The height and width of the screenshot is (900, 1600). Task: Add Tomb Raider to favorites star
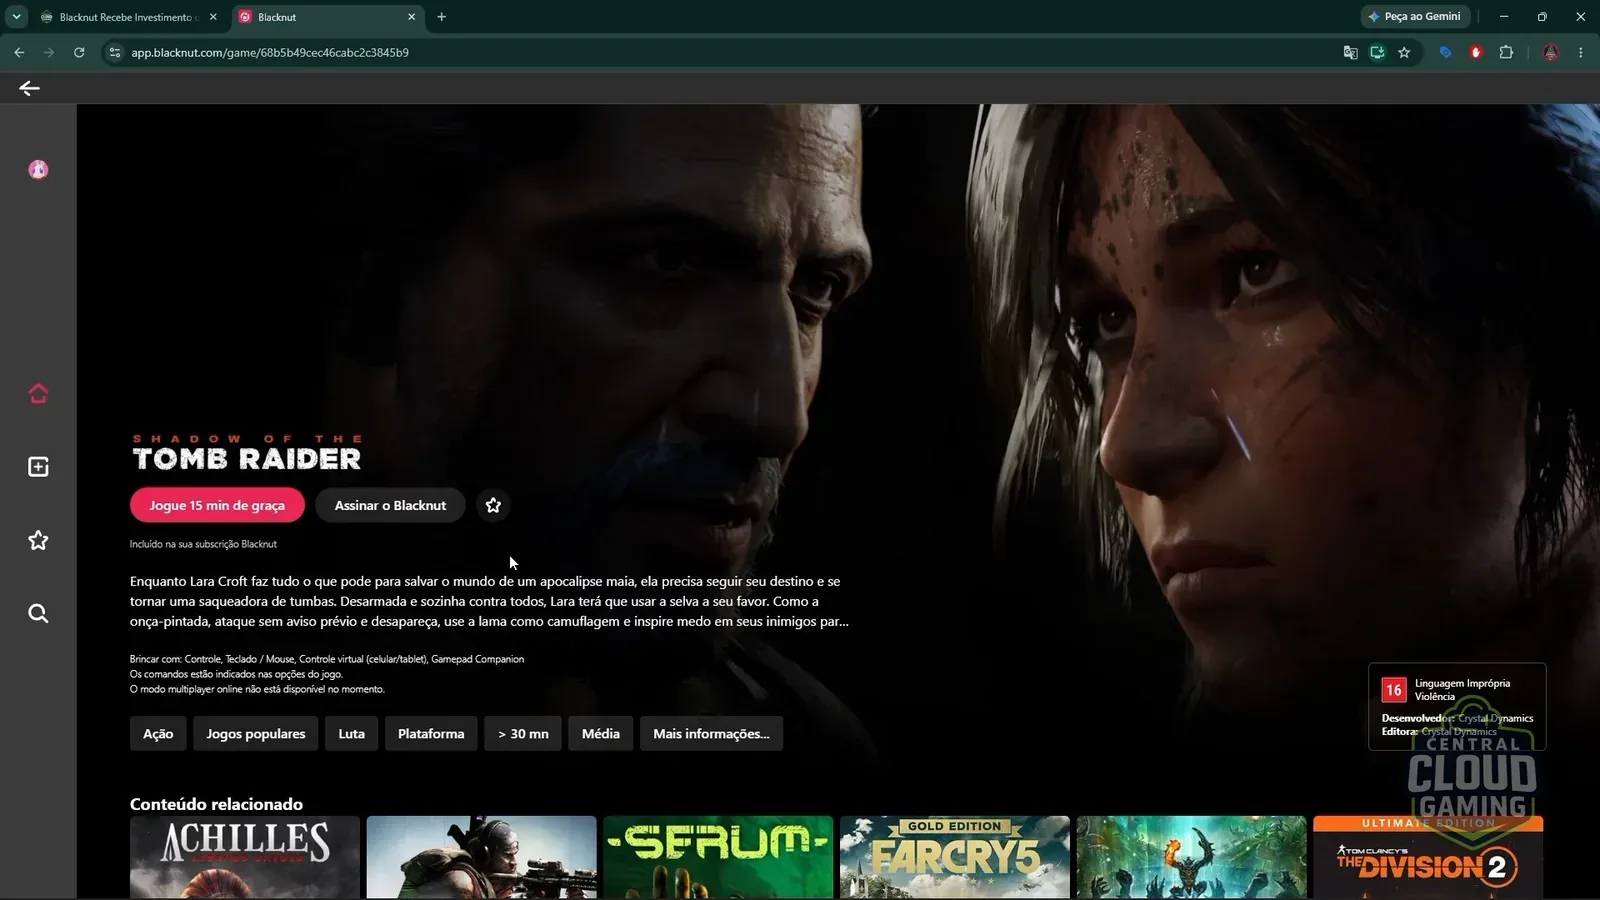click(x=493, y=505)
